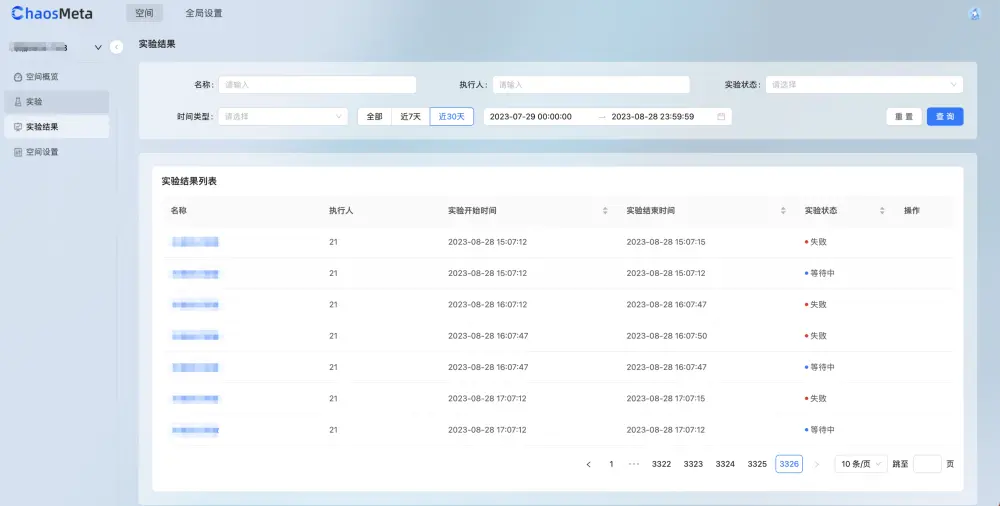Open the 10 条/页 page size dropdown
This screenshot has height=506, width=1000.
pos(860,464)
